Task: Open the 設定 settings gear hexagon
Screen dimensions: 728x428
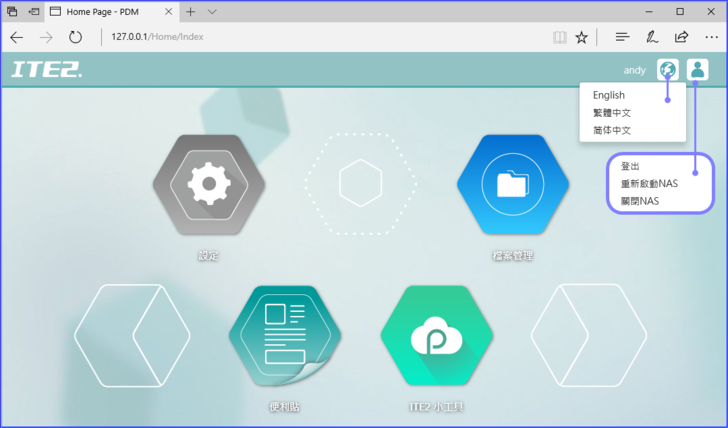Action: pos(209,184)
